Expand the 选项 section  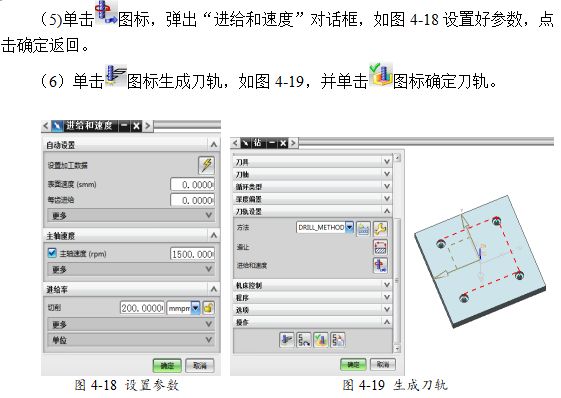pyautogui.click(x=313, y=309)
